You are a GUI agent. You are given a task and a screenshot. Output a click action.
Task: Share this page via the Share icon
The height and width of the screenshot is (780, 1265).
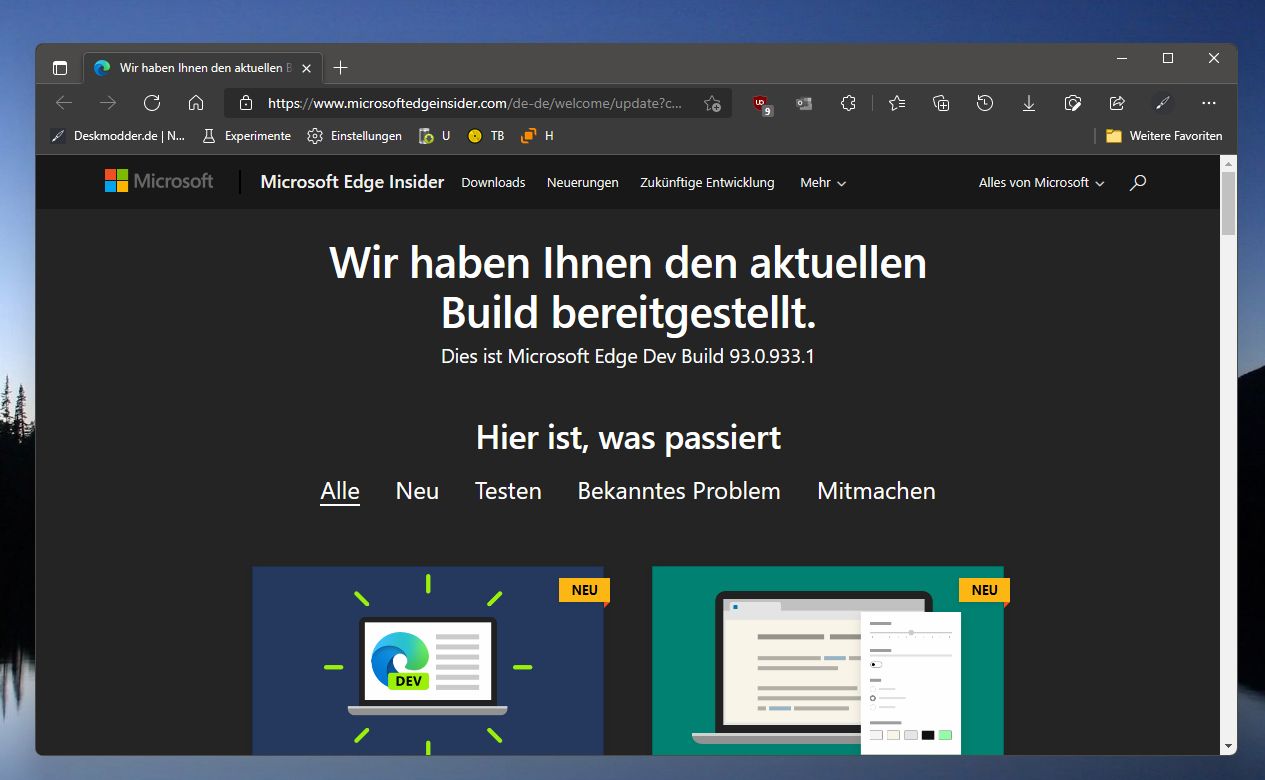click(x=1117, y=103)
